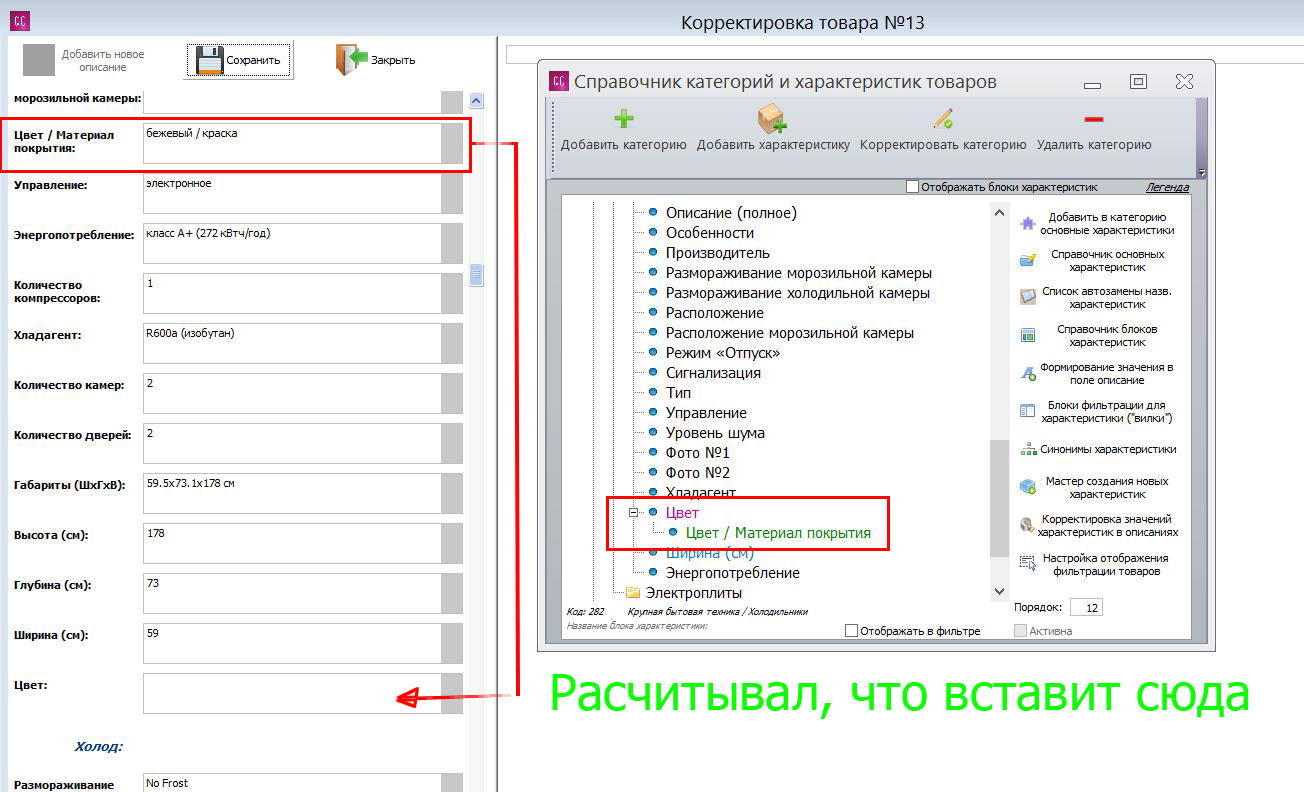Click toolbar overflow arrow in Справочник window
Screen dimensions: 1304x792
point(1201,173)
